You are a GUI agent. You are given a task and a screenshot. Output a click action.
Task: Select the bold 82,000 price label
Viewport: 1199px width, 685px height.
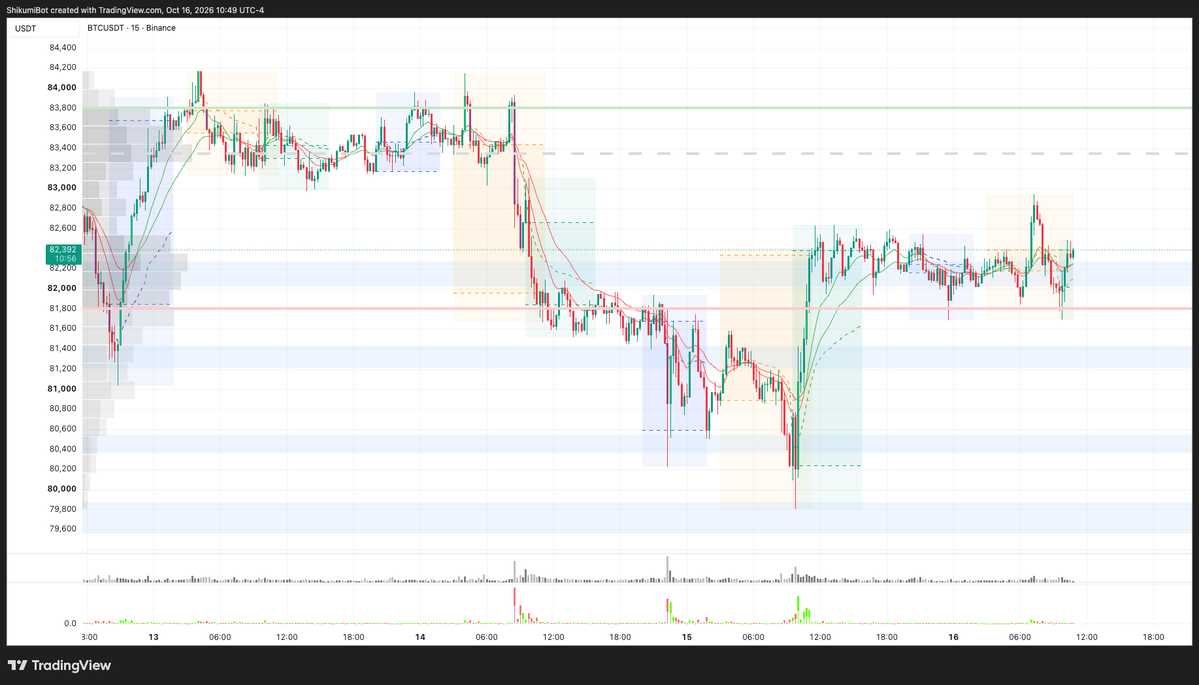[62, 288]
